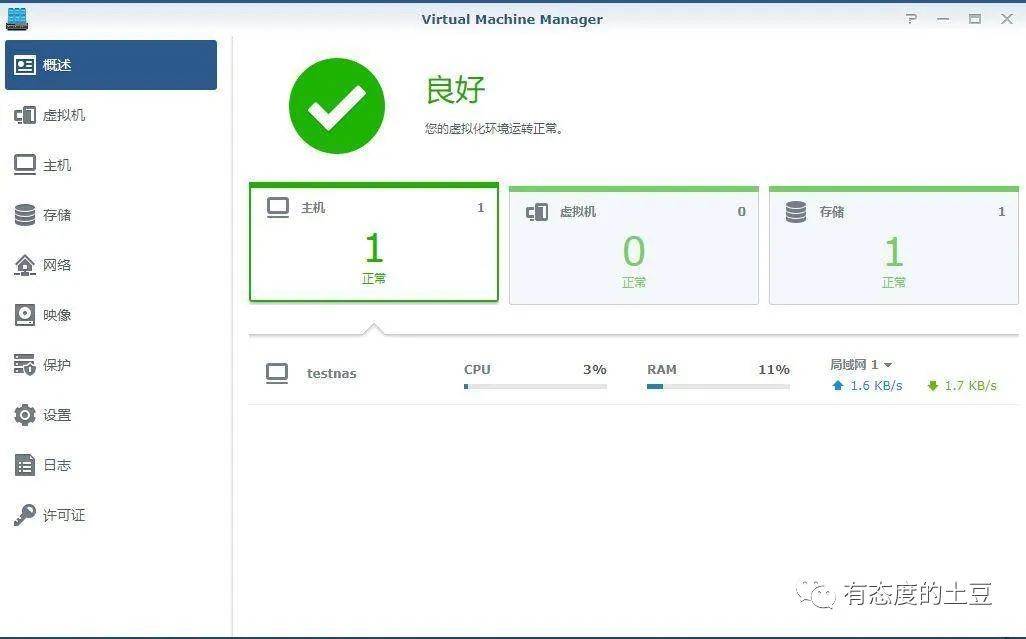1026x639 pixels.
Task: Open the 保护 protection label
Action: point(57,365)
